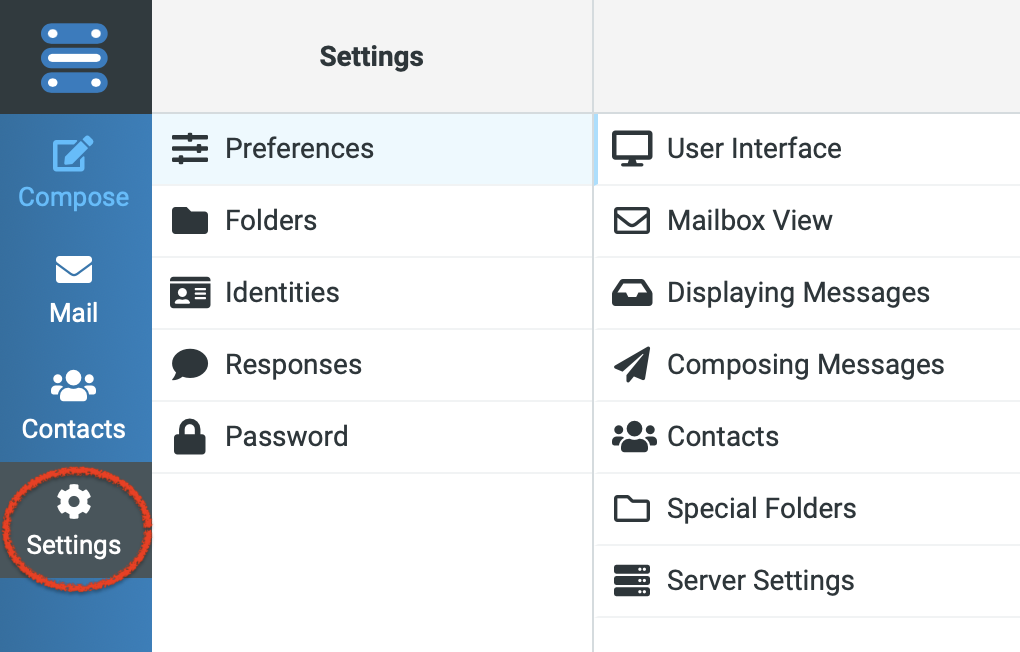The width and height of the screenshot is (1020, 652).
Task: Open User Interface preferences
Action: click(807, 149)
